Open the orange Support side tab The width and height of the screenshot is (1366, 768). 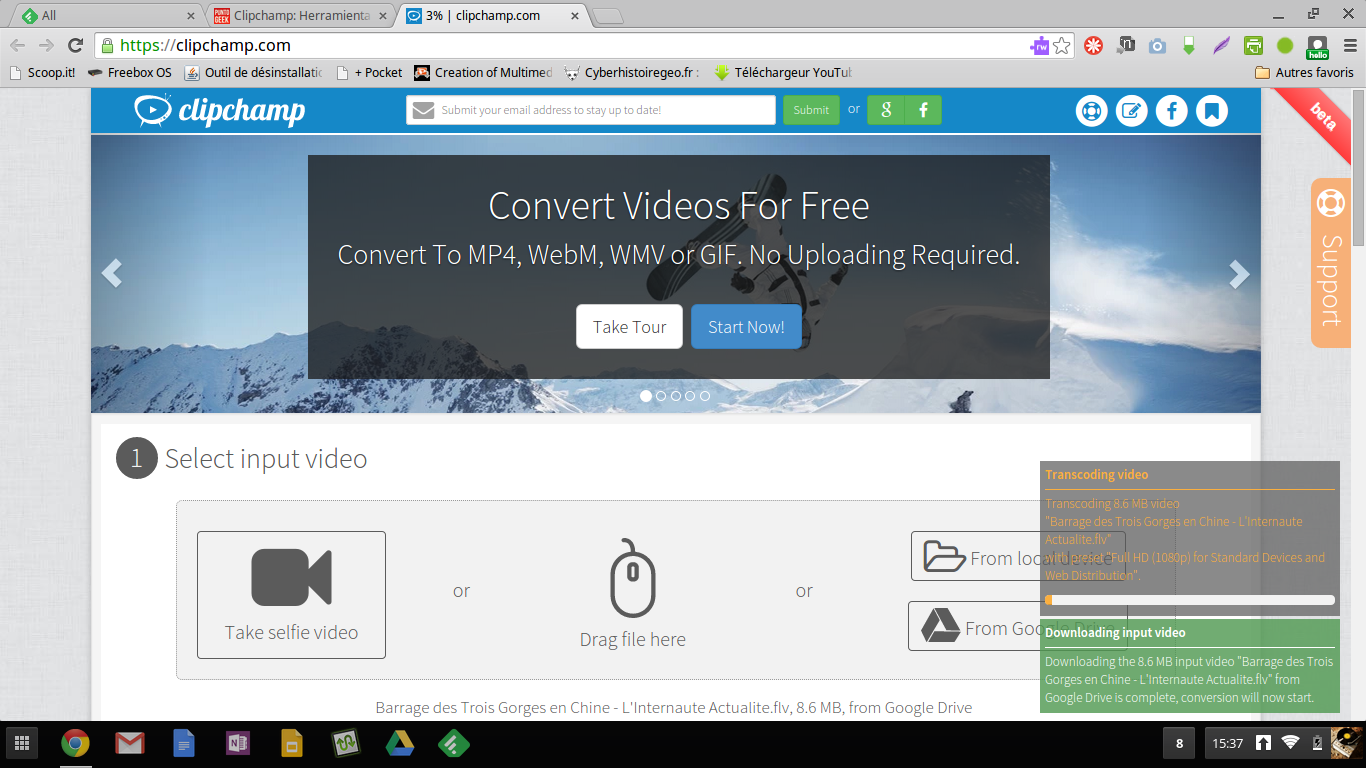pos(1331,263)
